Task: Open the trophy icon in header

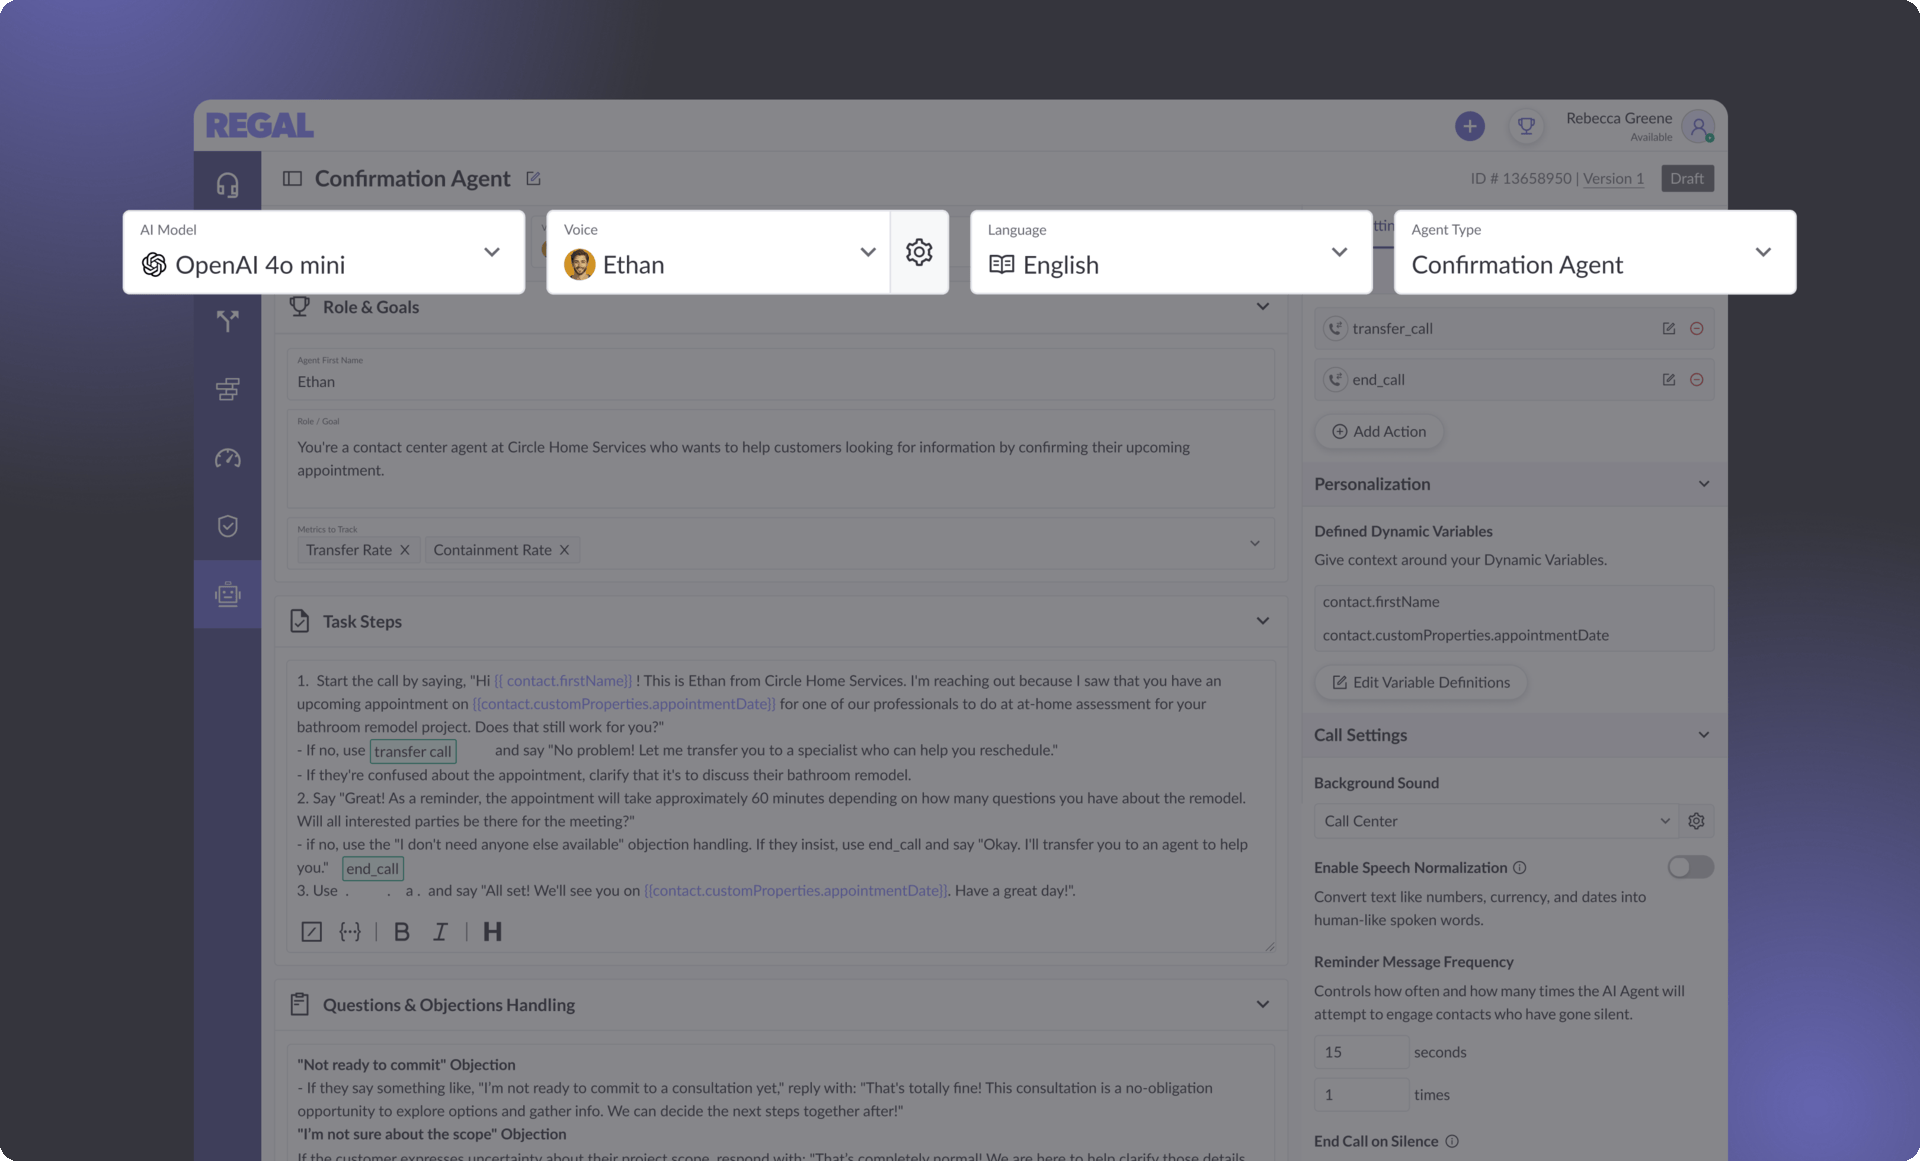Action: coord(1526,126)
